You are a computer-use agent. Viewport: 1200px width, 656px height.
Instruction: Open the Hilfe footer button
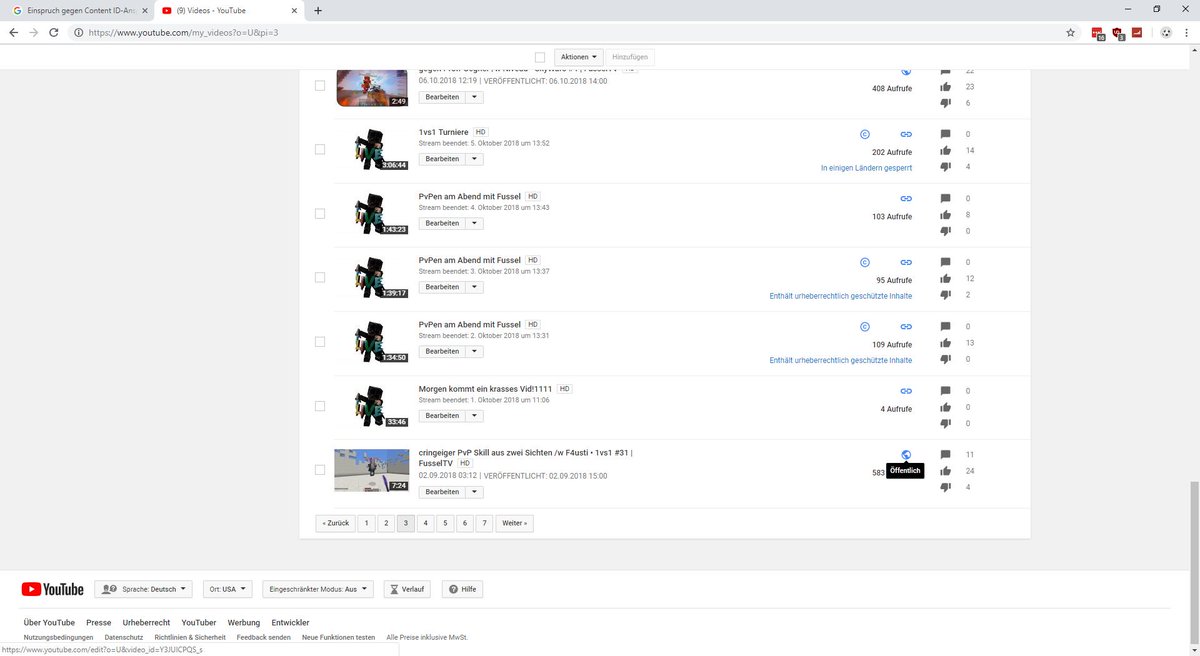tap(463, 589)
